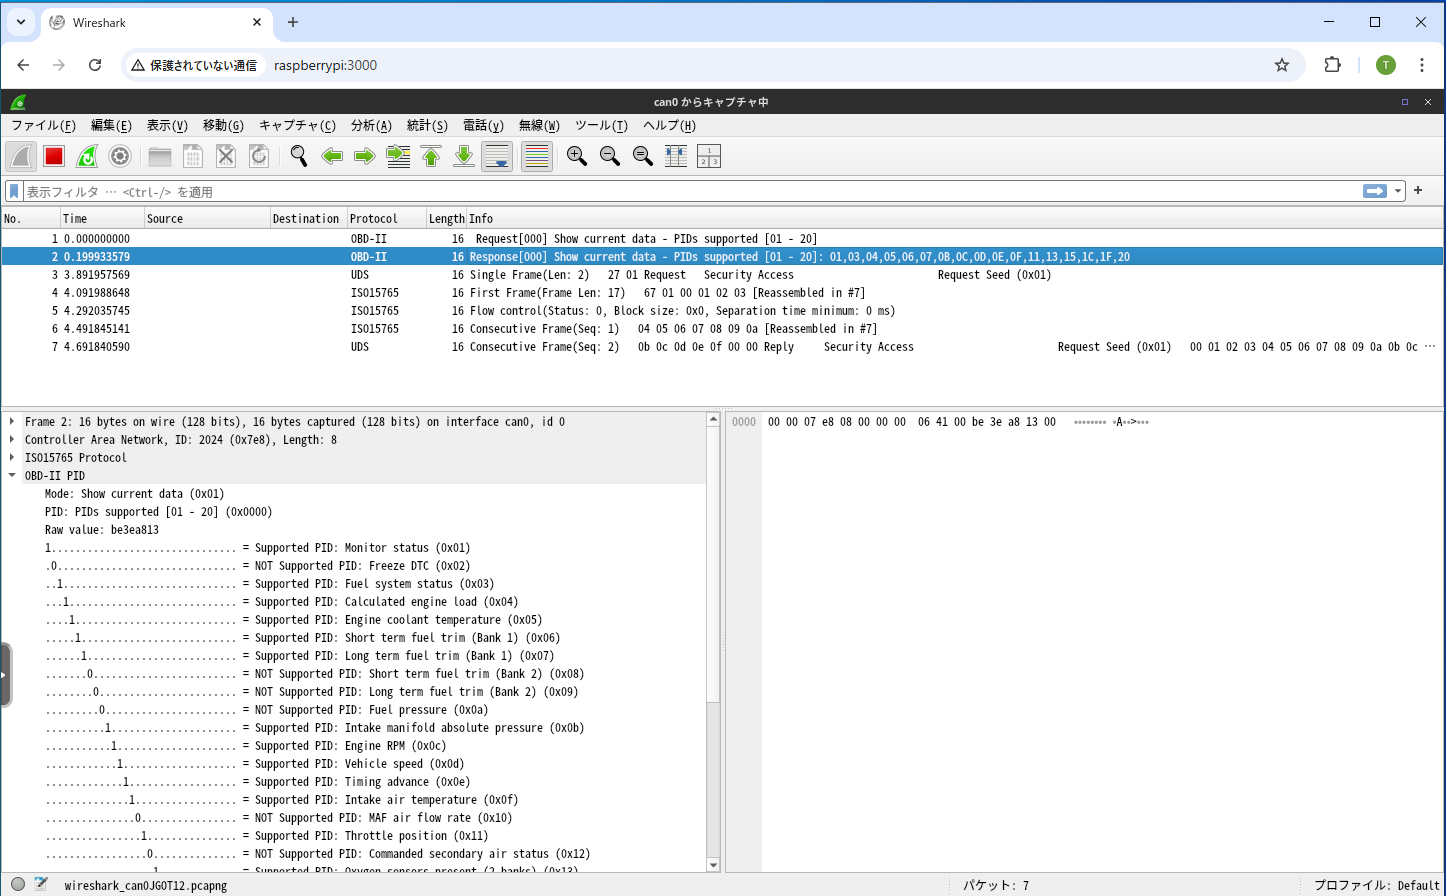The image size is (1446, 896).
Task: Open the find packet tool
Action: tap(297, 156)
